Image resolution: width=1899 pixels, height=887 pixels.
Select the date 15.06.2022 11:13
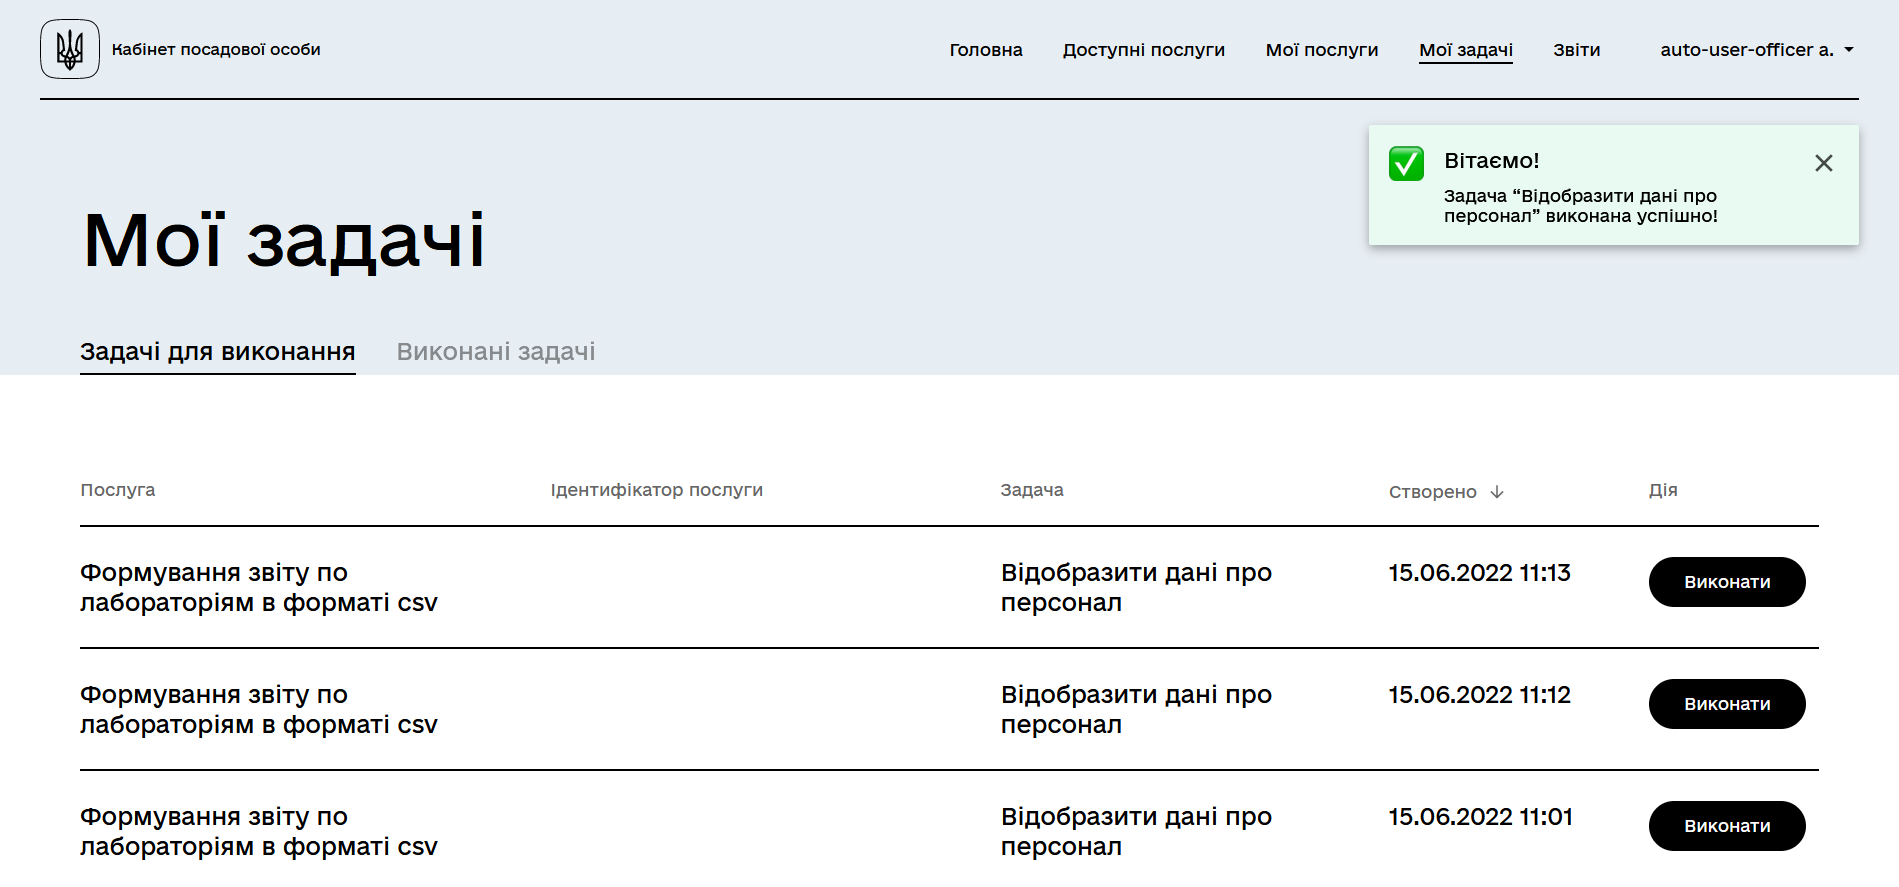[1480, 573]
